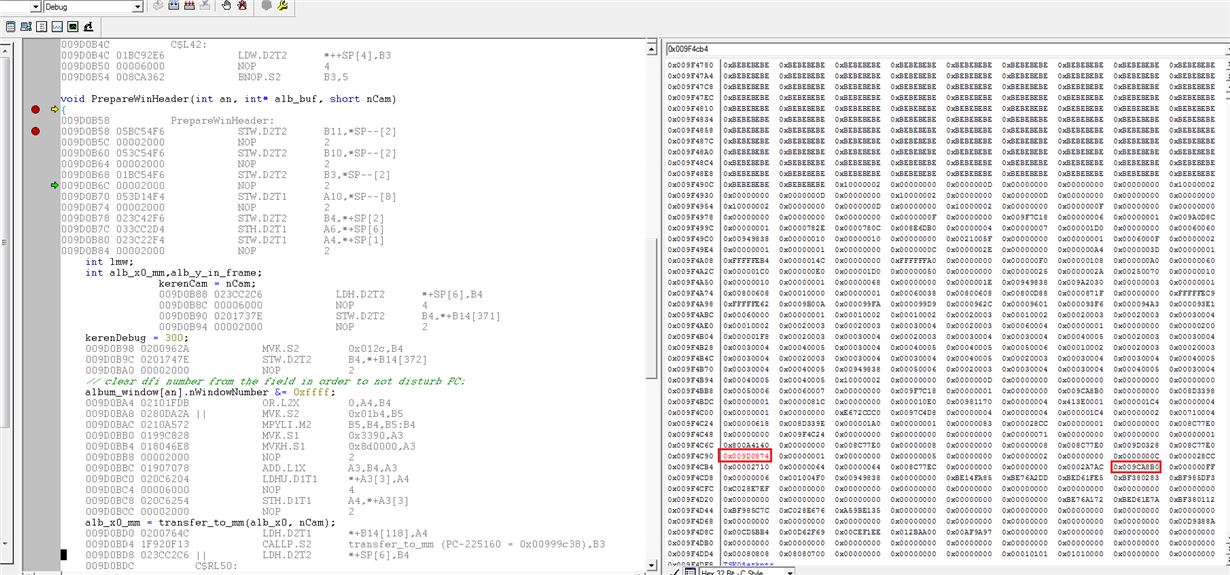The image size is (1230, 575).
Task: Open the Debug configuration dropdown
Action: pyautogui.click(x=137, y=7)
